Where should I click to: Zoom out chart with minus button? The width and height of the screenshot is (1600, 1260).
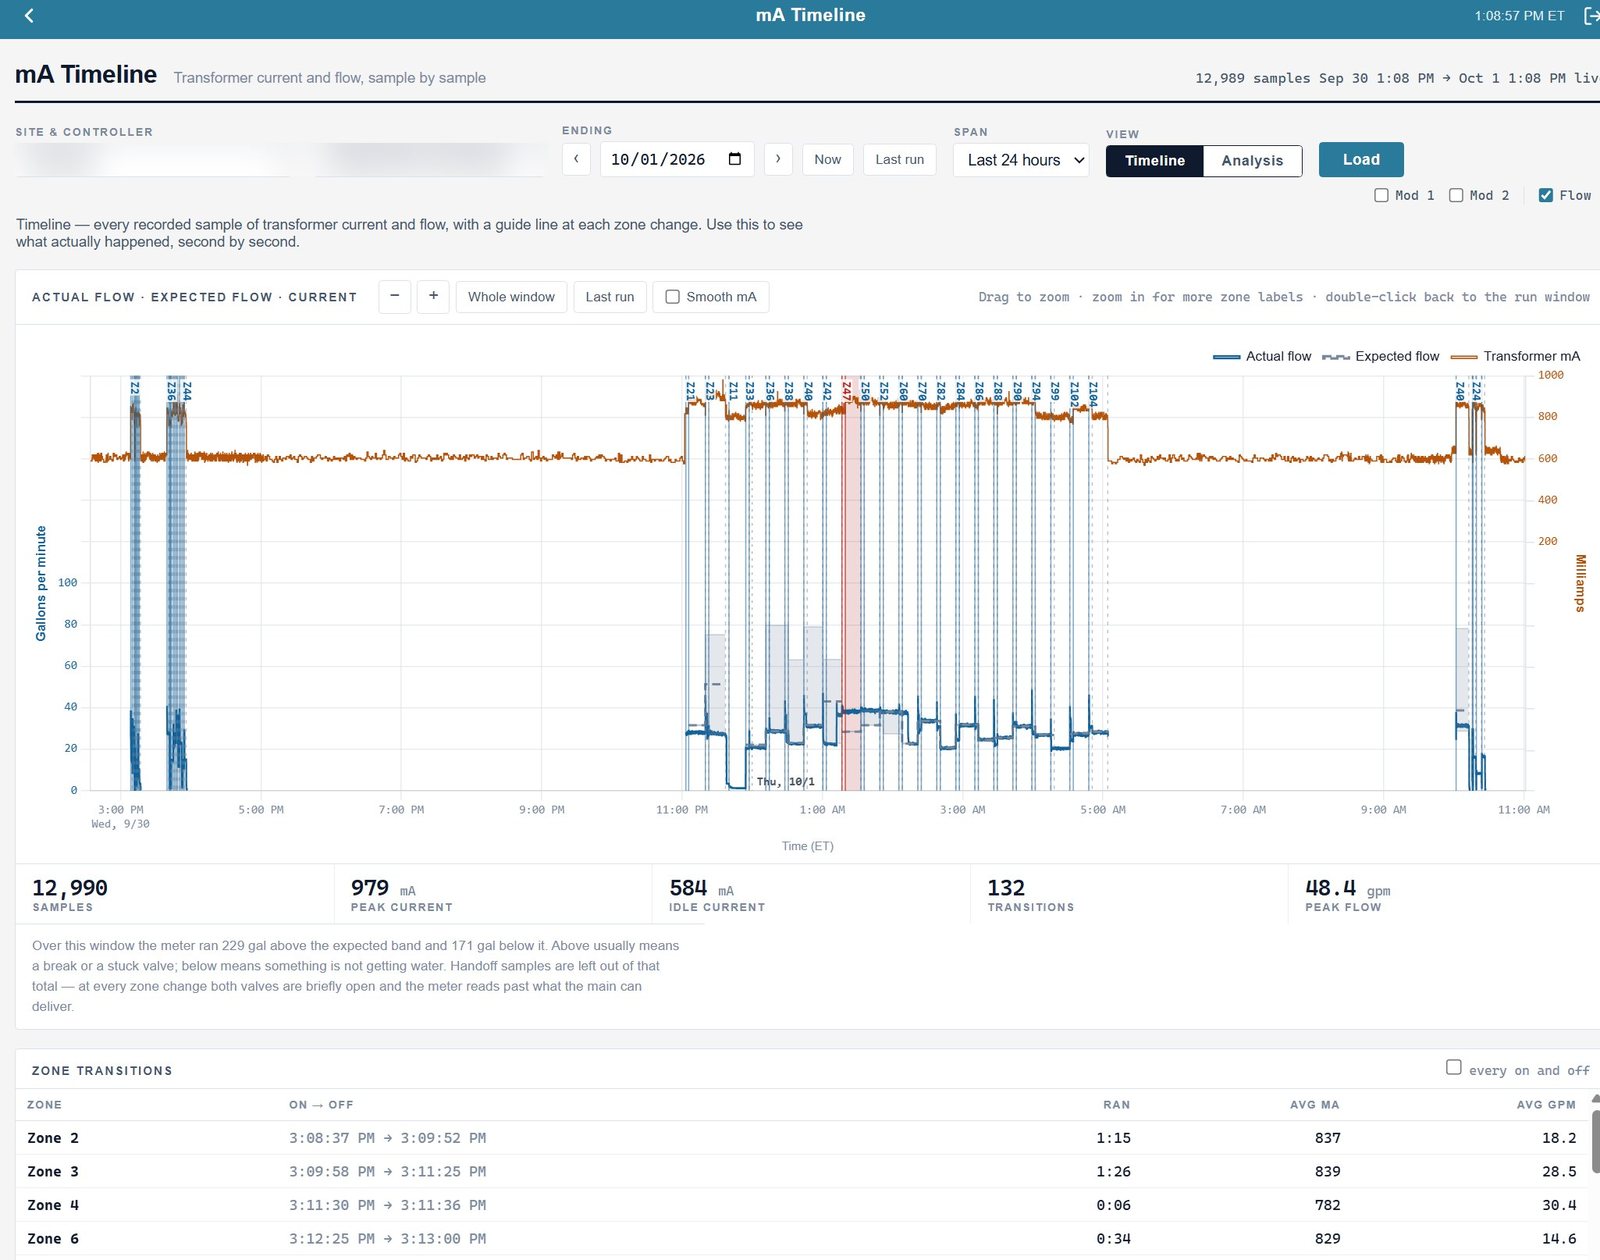(x=395, y=296)
